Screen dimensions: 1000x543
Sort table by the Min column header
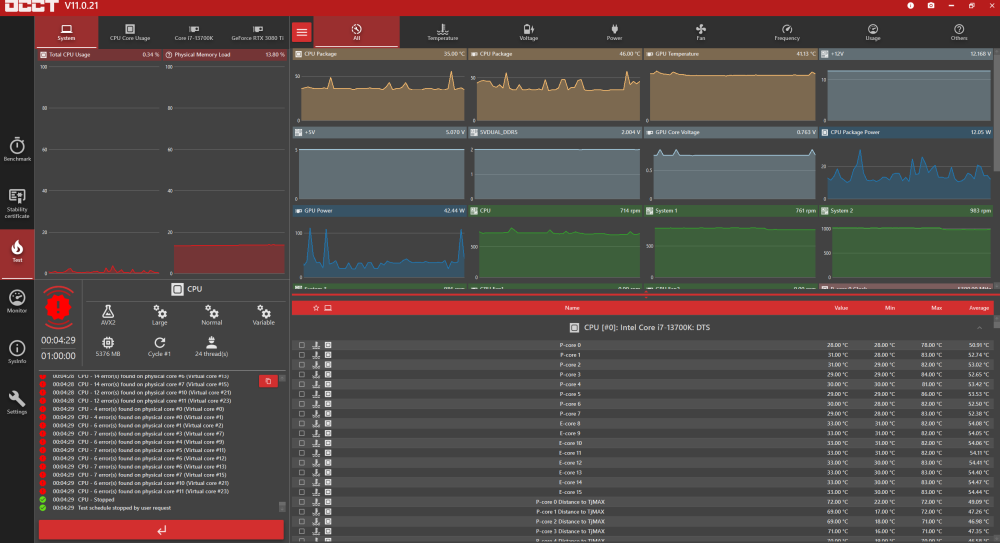click(890, 308)
